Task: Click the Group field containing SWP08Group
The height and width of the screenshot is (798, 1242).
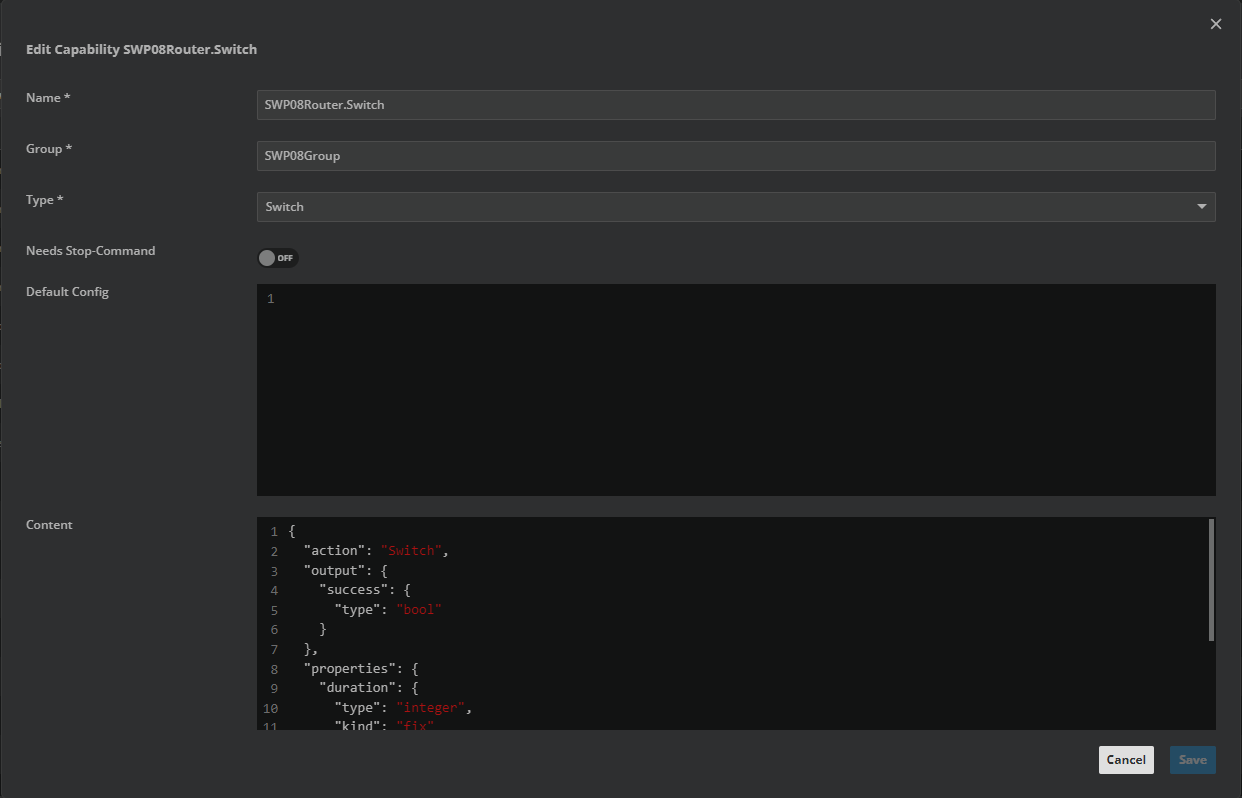Action: [x=735, y=156]
